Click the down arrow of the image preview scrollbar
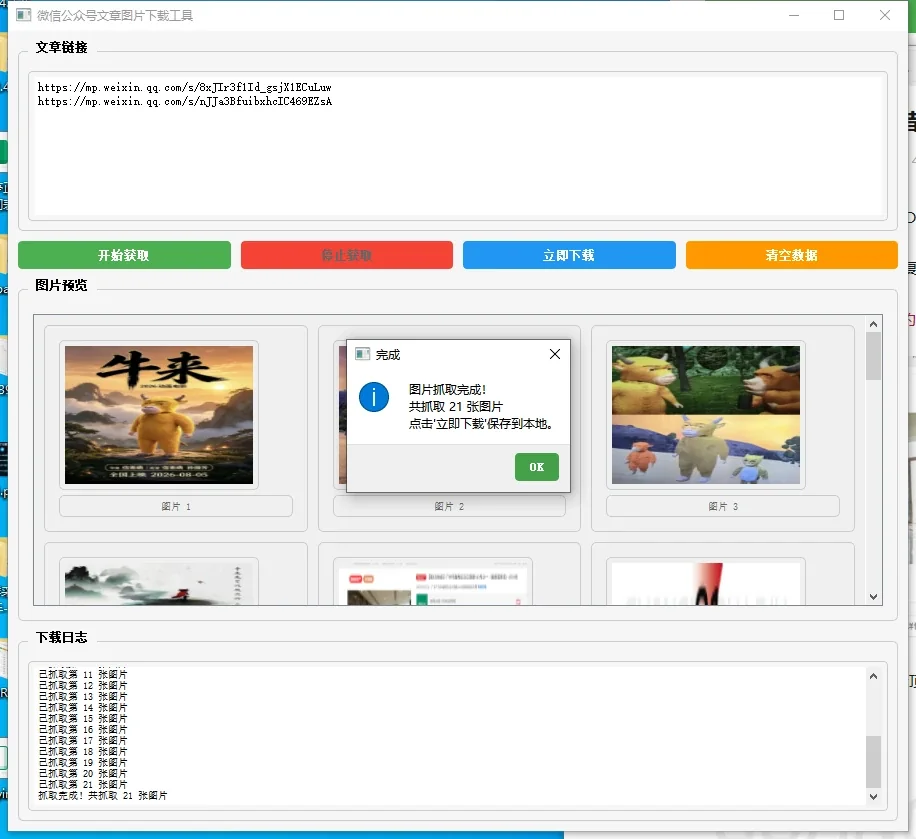Screen dimensions: 916x839 873,597
